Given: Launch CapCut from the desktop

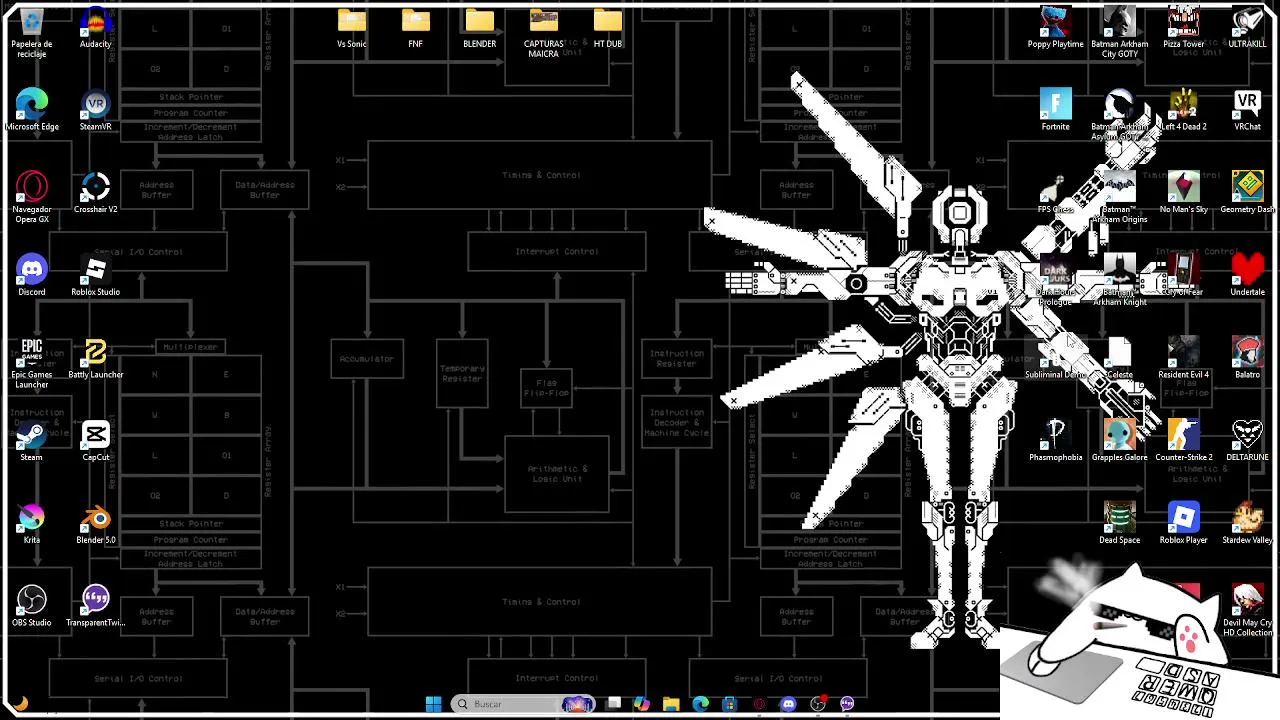Looking at the screenshot, I should pos(96,440).
